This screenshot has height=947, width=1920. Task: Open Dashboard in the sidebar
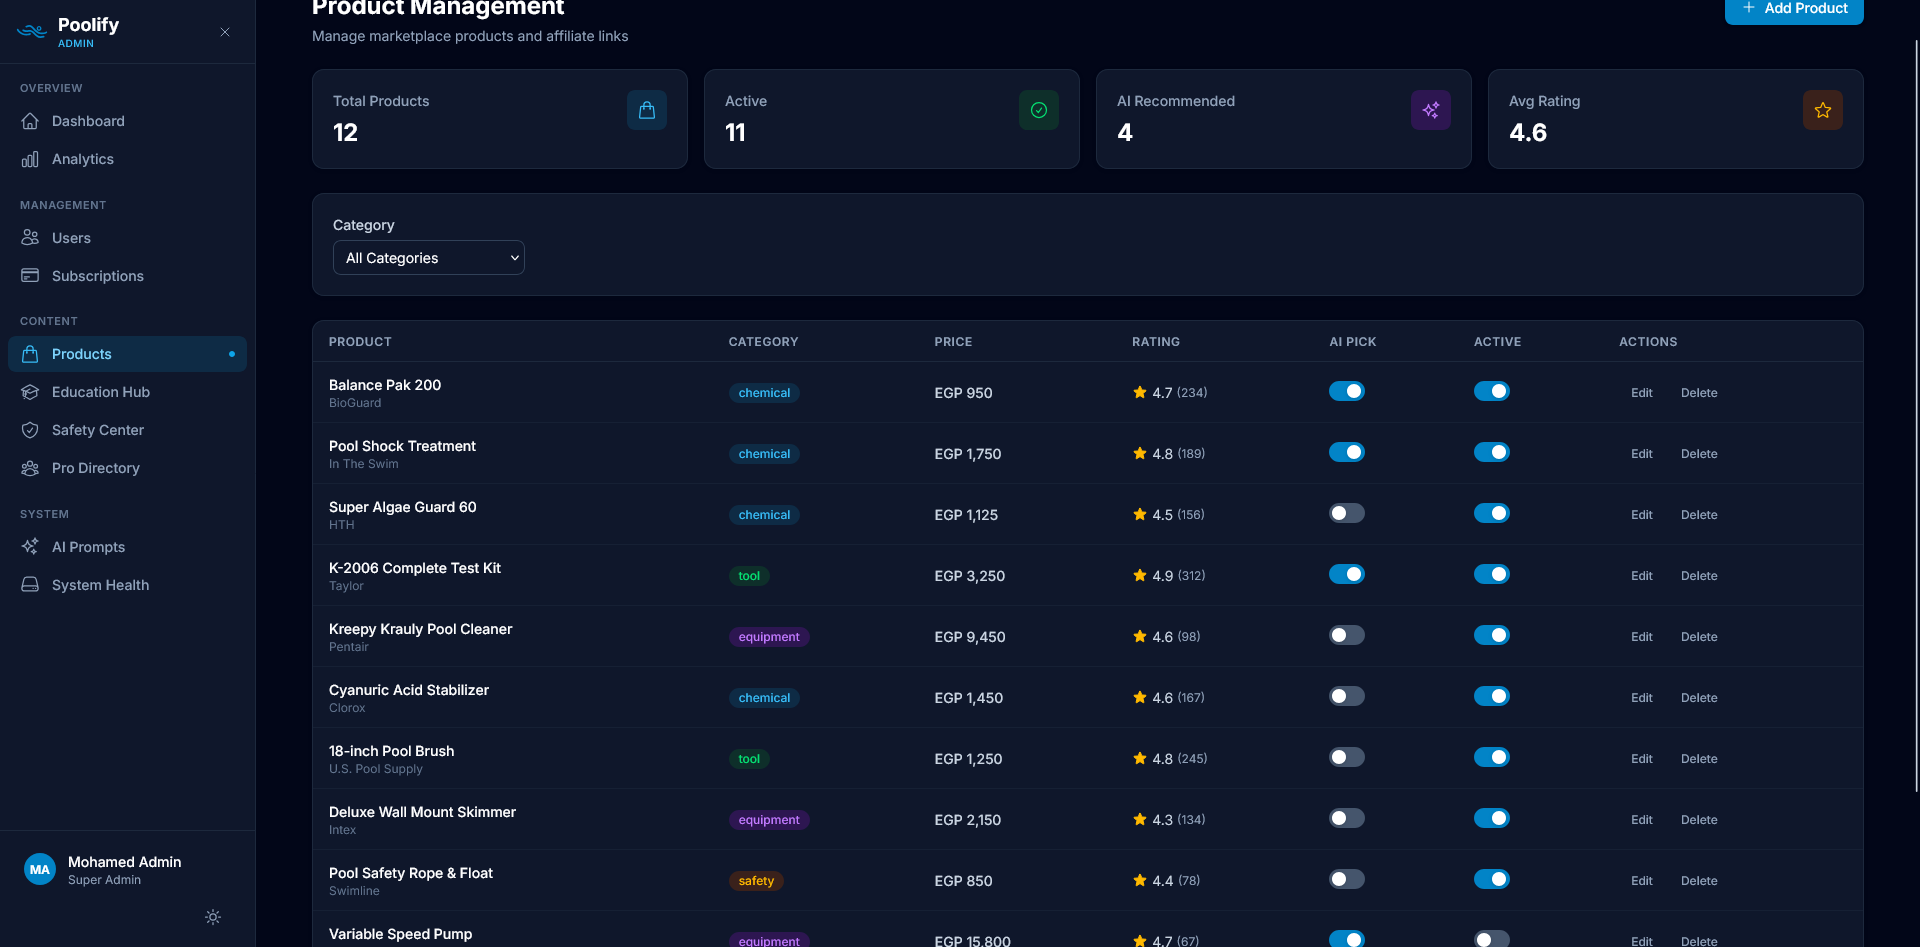point(127,121)
